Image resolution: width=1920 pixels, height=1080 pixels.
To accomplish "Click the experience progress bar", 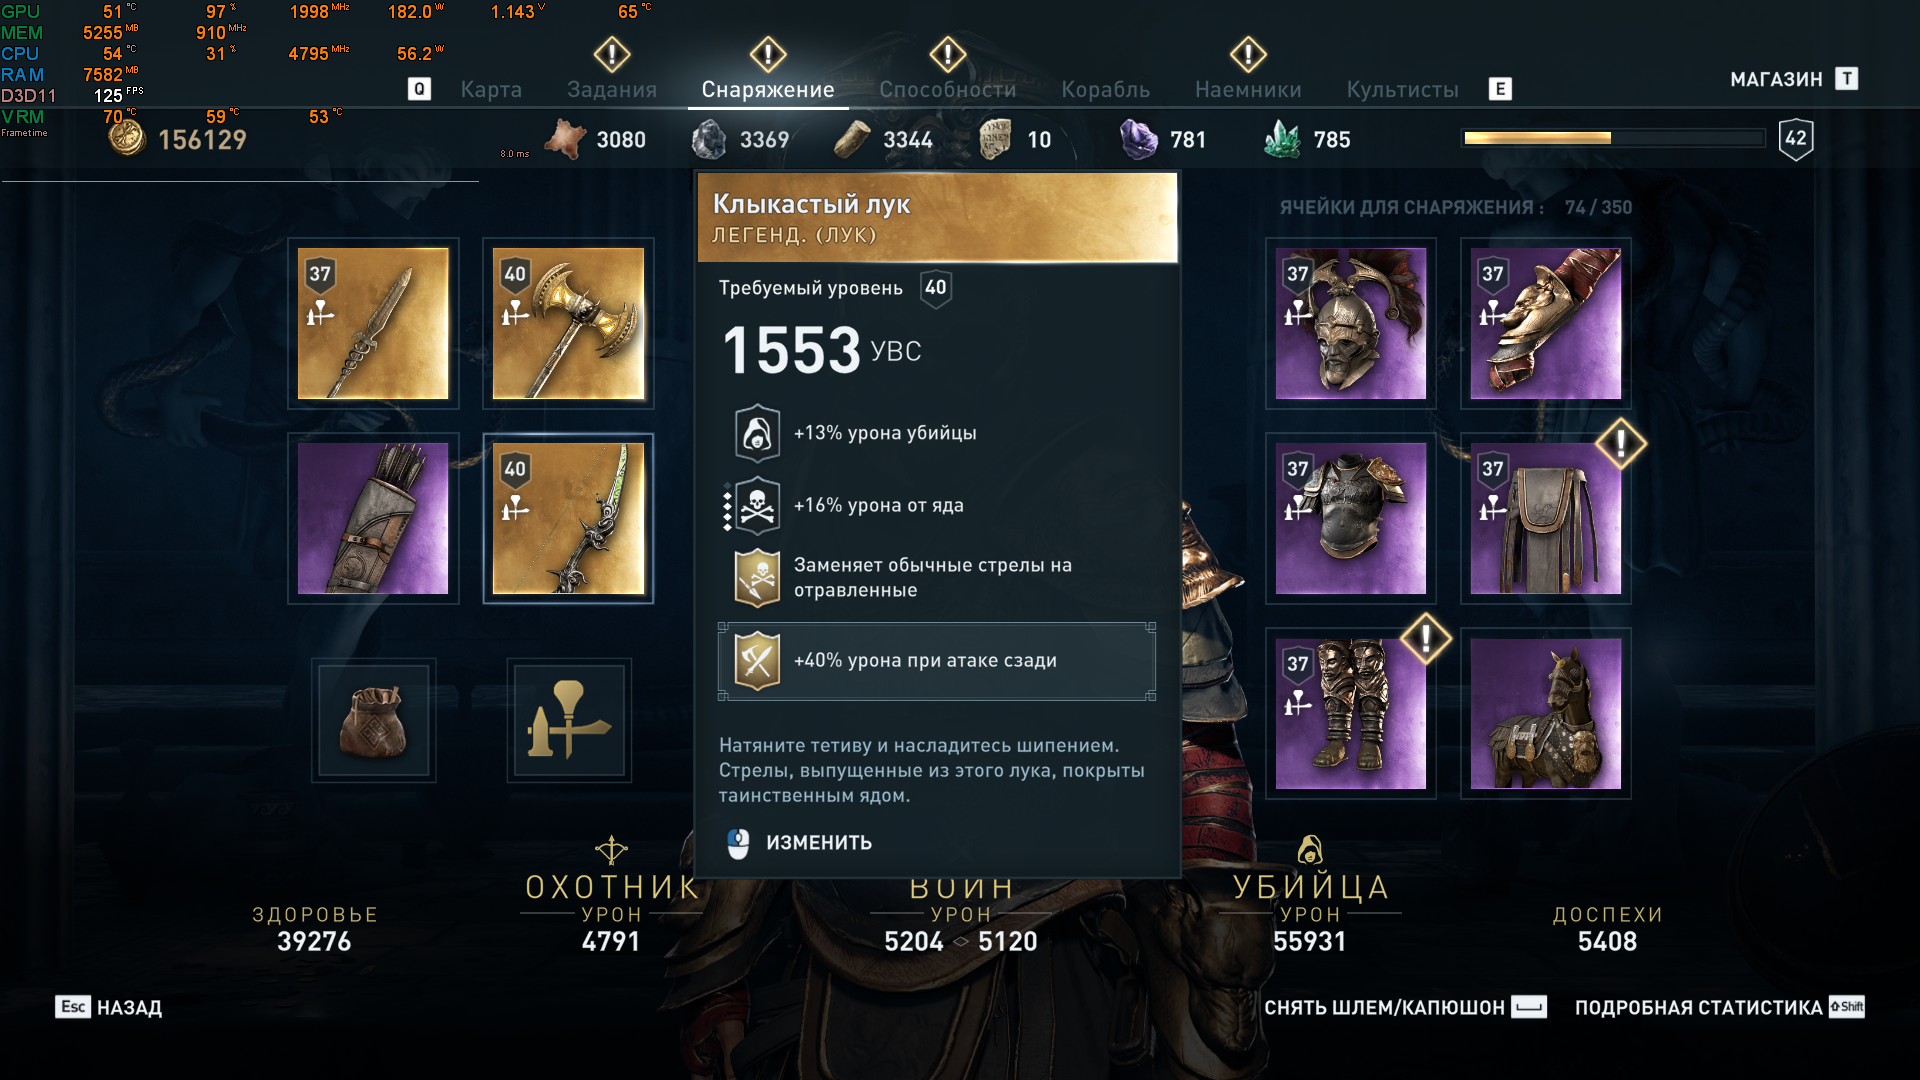I will pyautogui.click(x=1613, y=138).
